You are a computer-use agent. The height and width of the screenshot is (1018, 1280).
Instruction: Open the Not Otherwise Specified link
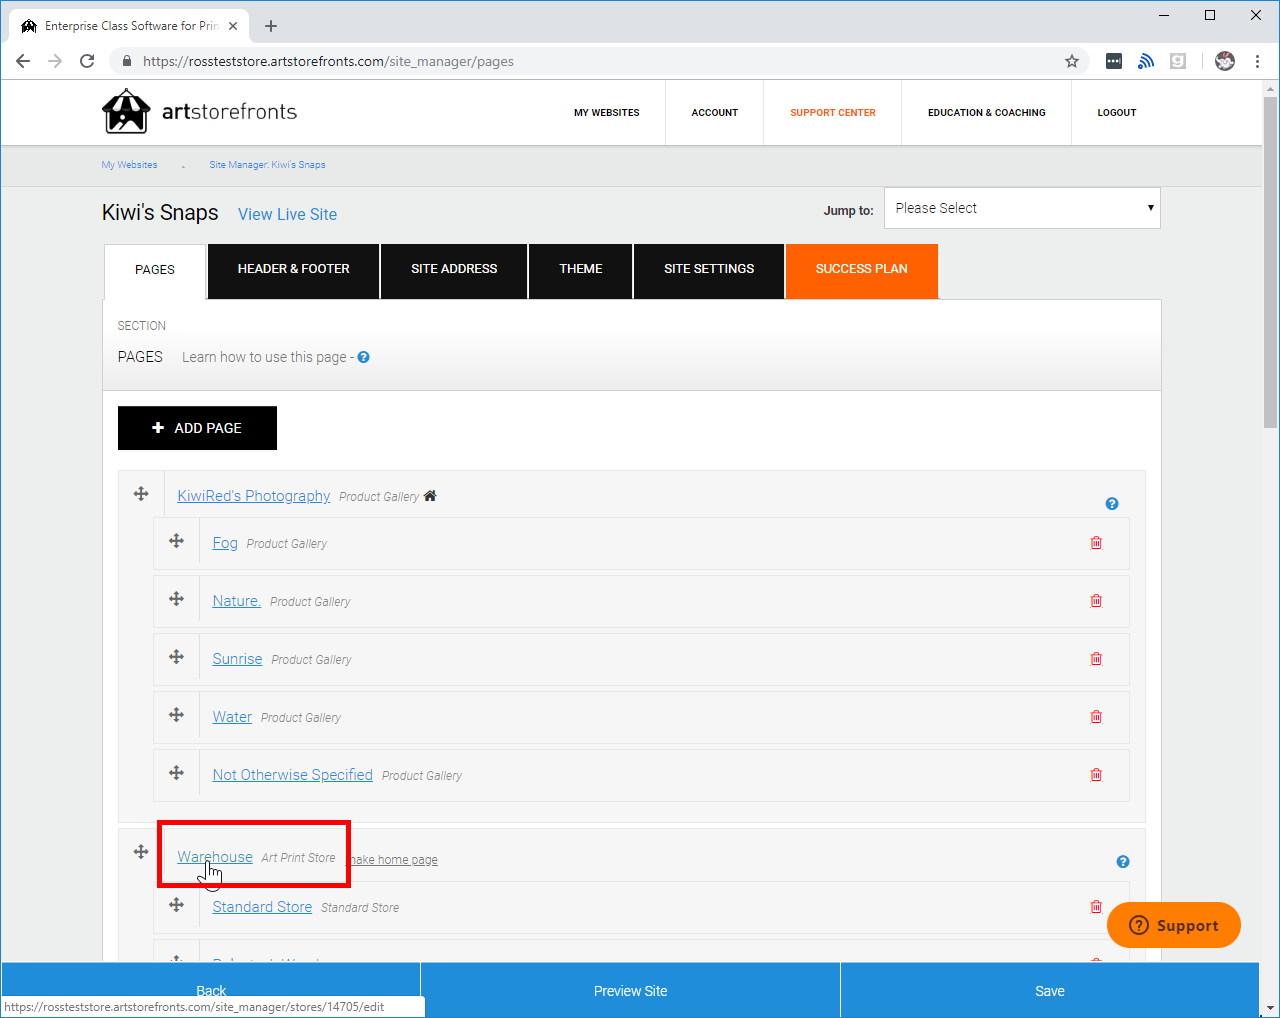coord(293,775)
